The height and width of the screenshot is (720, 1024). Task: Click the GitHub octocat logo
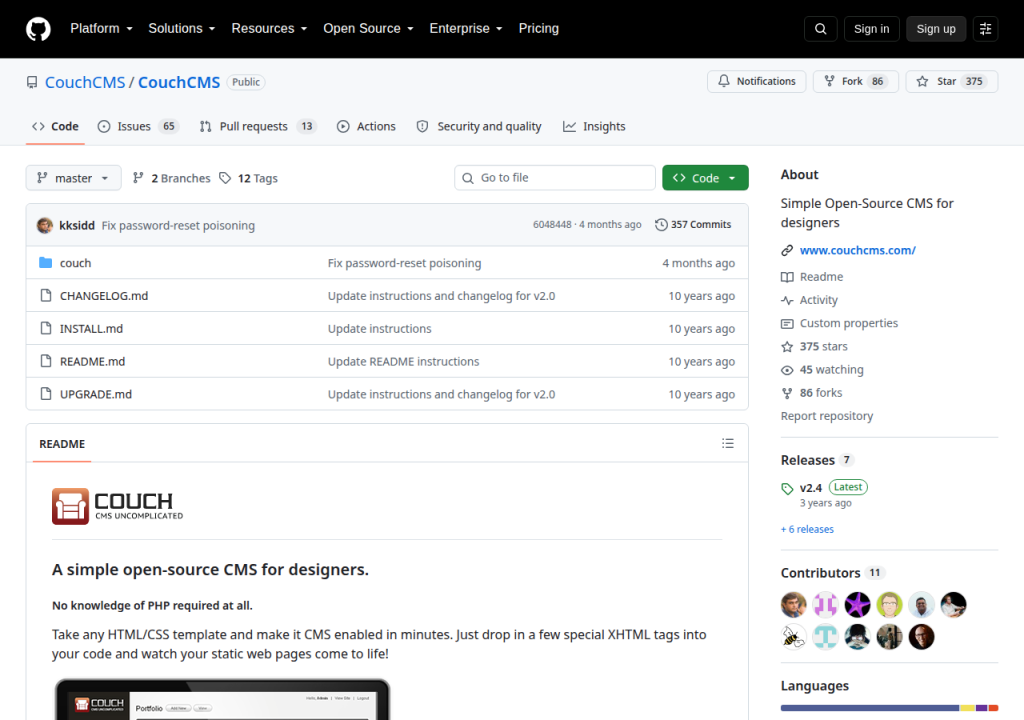point(38,29)
